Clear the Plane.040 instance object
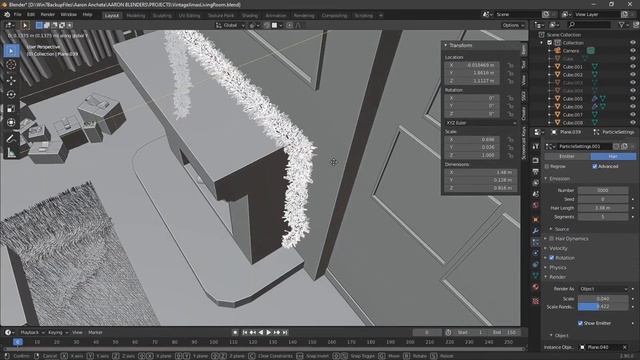The image size is (640, 360). click(x=624, y=347)
